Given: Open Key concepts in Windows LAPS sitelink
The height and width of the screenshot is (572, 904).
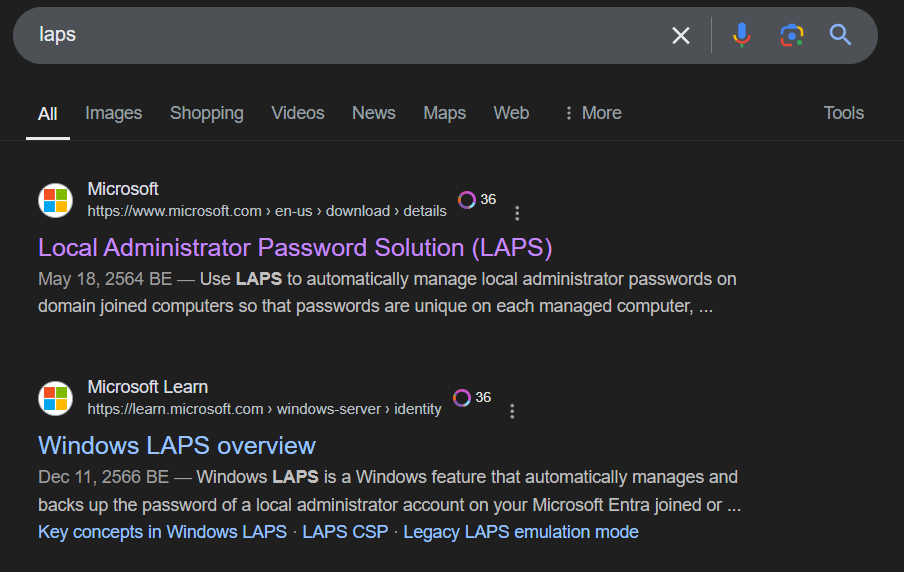Looking at the screenshot, I should tap(162, 532).
